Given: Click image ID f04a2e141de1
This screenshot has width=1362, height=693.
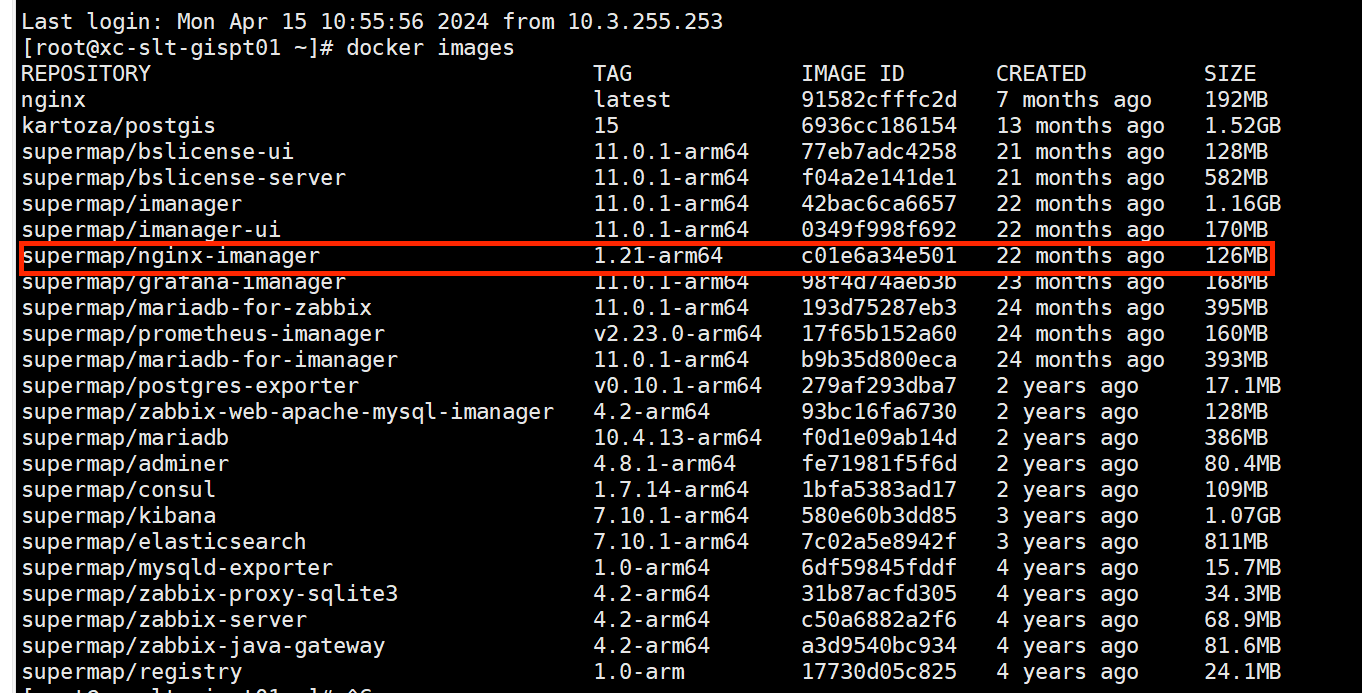Looking at the screenshot, I should (879, 178).
